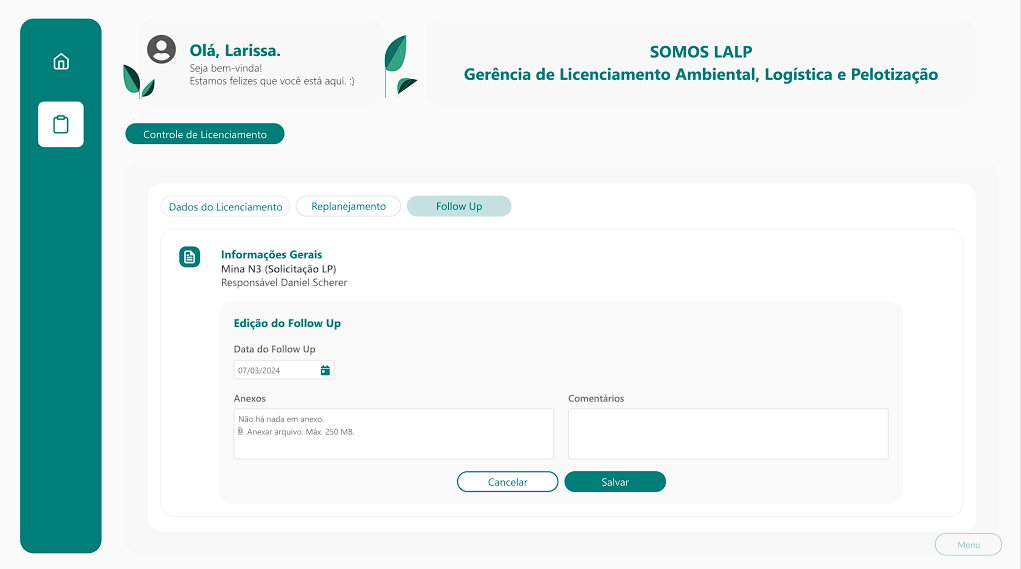Open the calendar picker icon
Viewport: 1021px width, 569px height.
pos(325,370)
